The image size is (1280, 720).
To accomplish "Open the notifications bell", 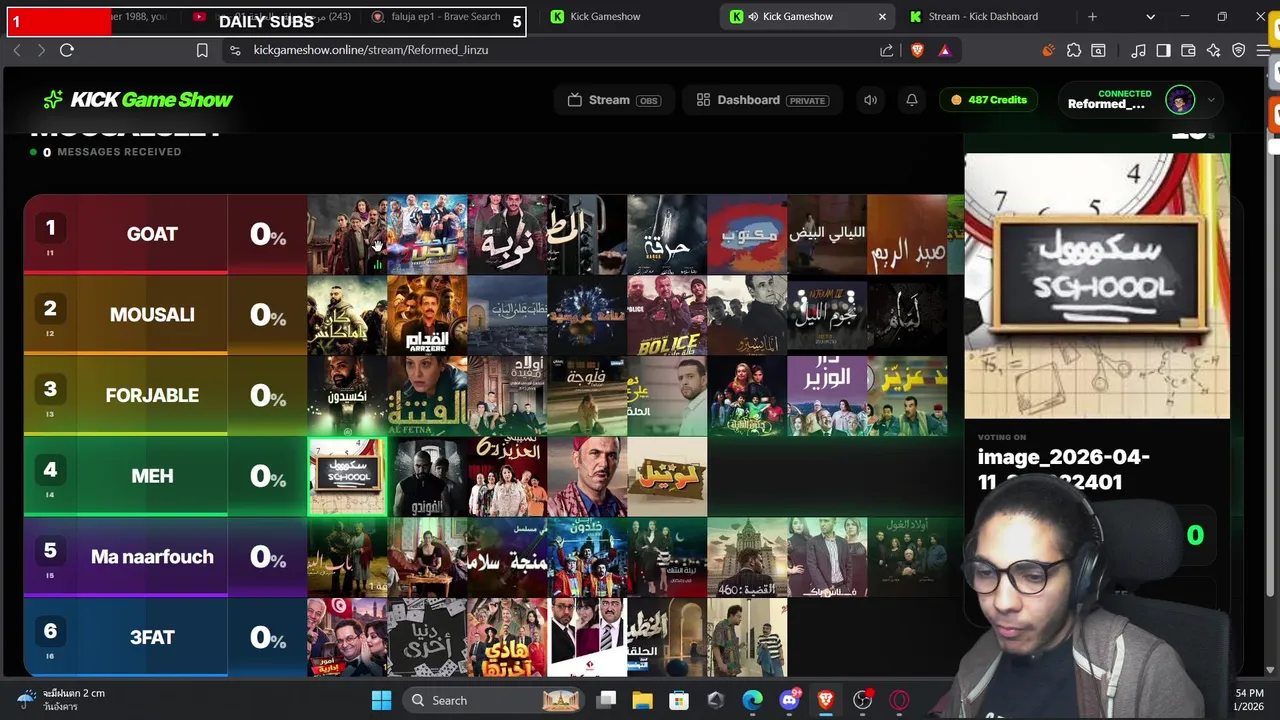I will (x=912, y=100).
